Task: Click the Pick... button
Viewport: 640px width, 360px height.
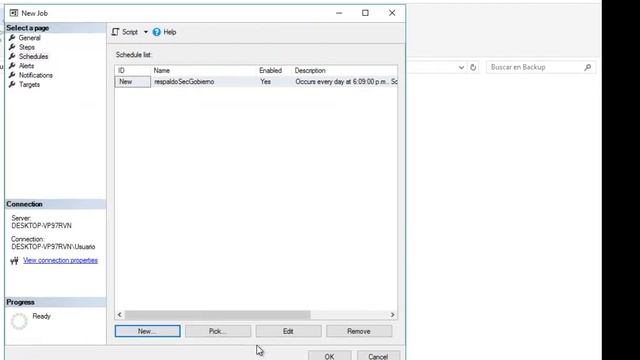Action: point(218,331)
